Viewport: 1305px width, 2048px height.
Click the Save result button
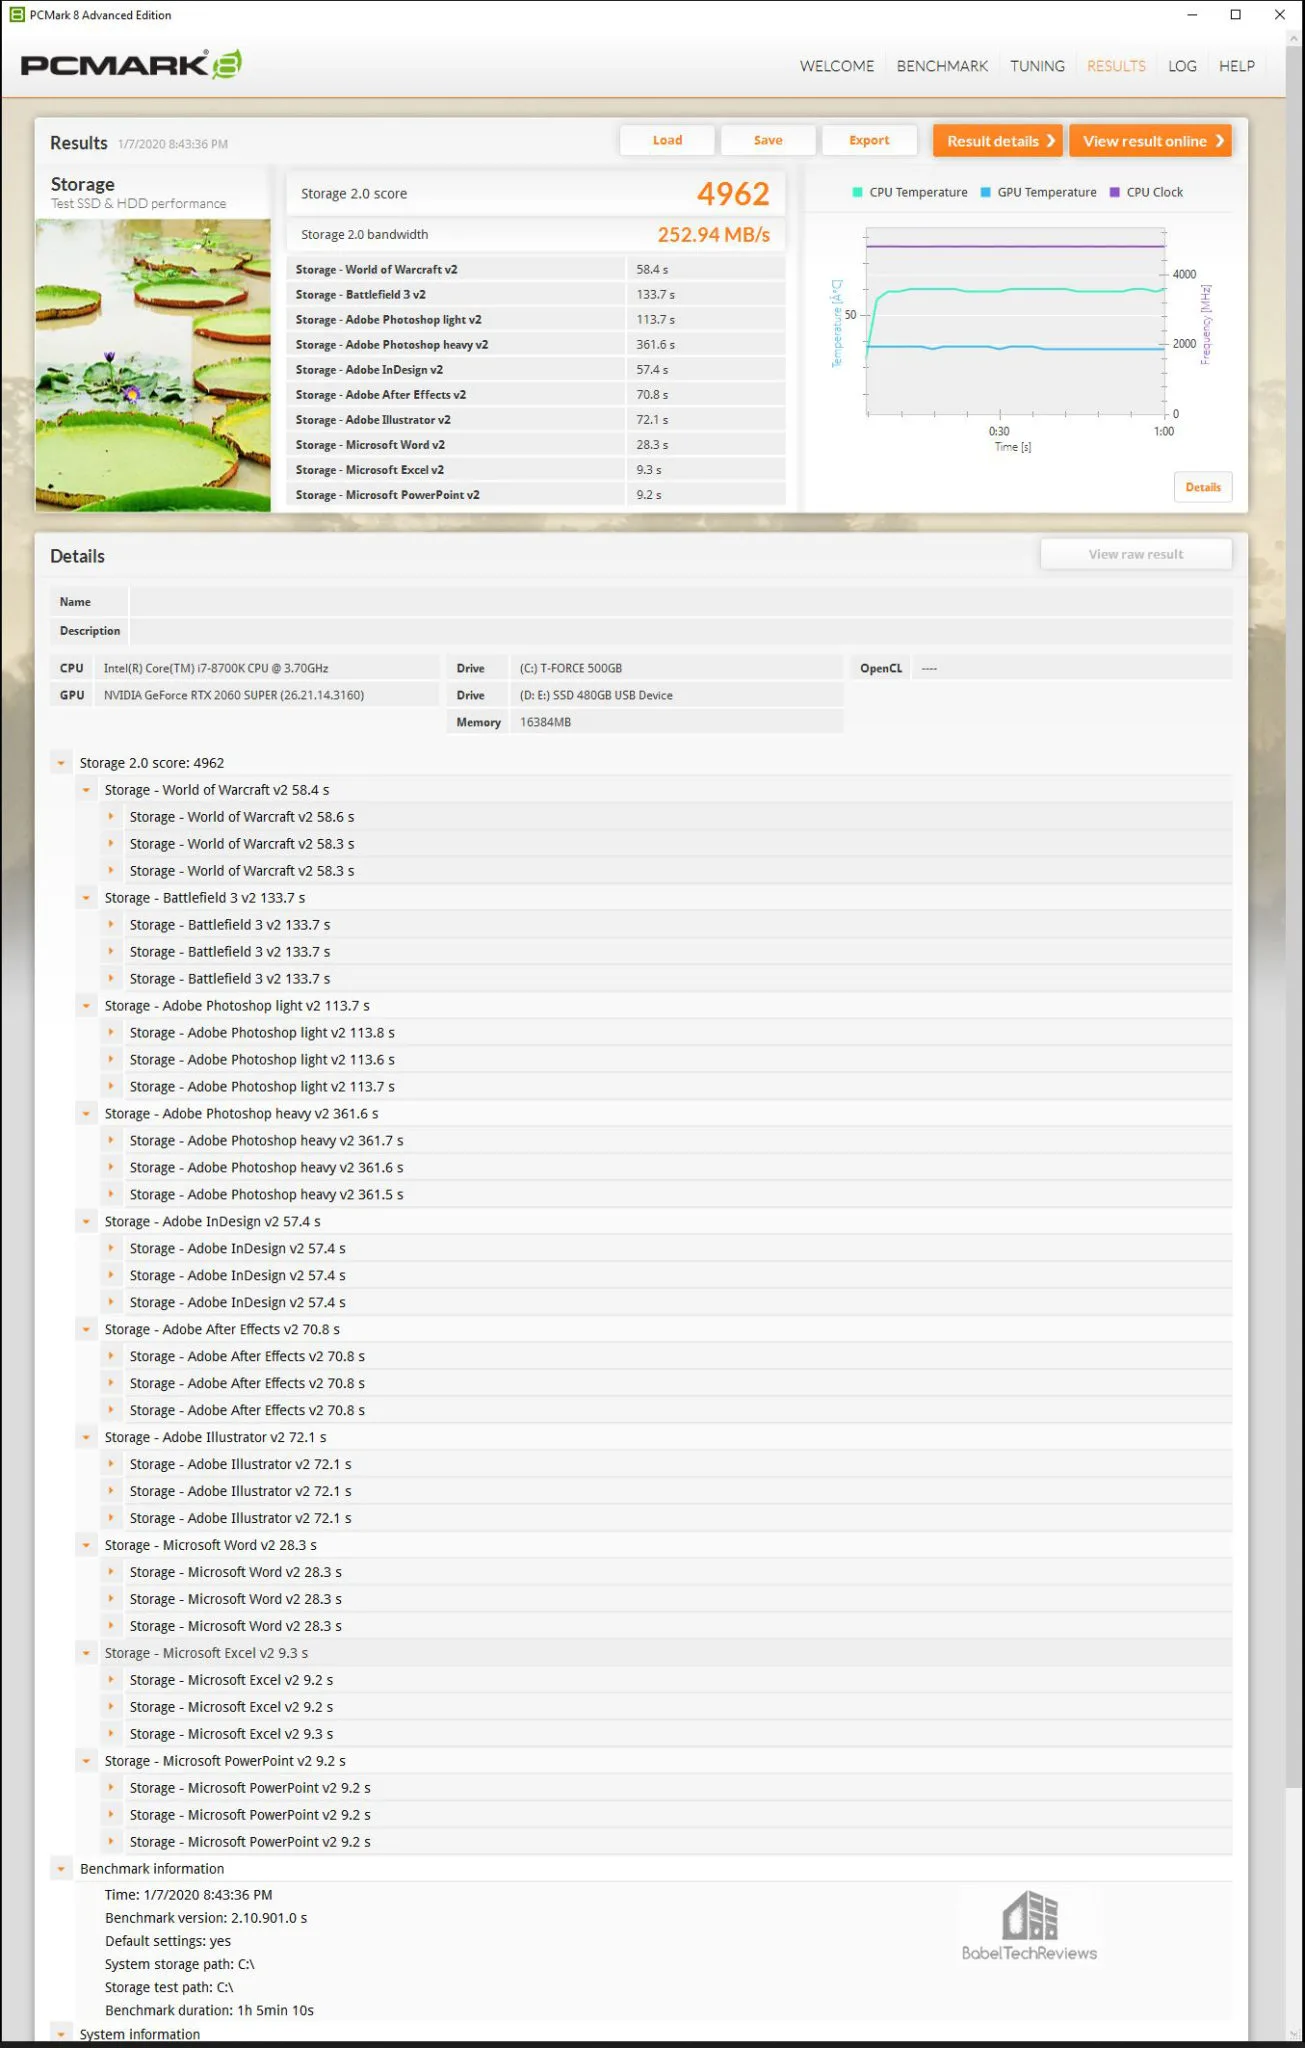(768, 140)
